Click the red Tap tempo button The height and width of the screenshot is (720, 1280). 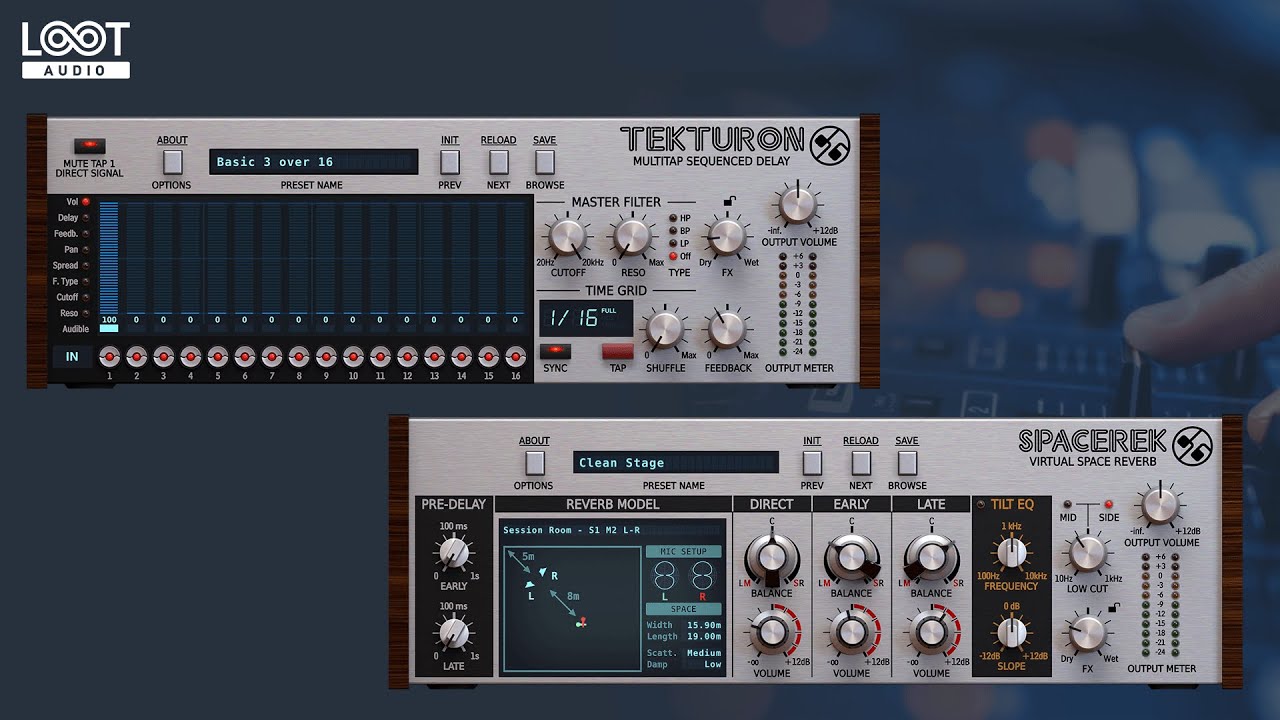(617, 351)
